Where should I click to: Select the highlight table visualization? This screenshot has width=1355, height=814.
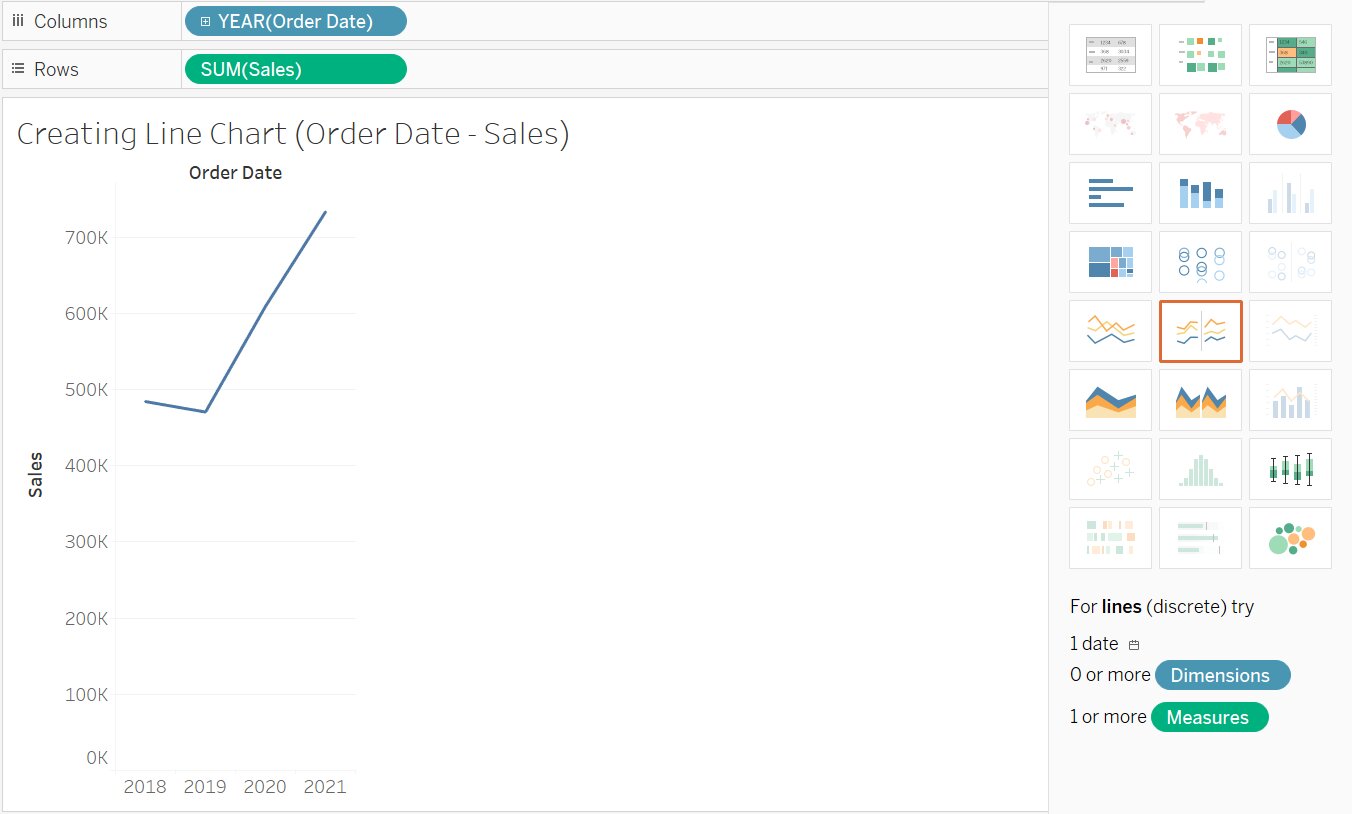pos(1290,55)
